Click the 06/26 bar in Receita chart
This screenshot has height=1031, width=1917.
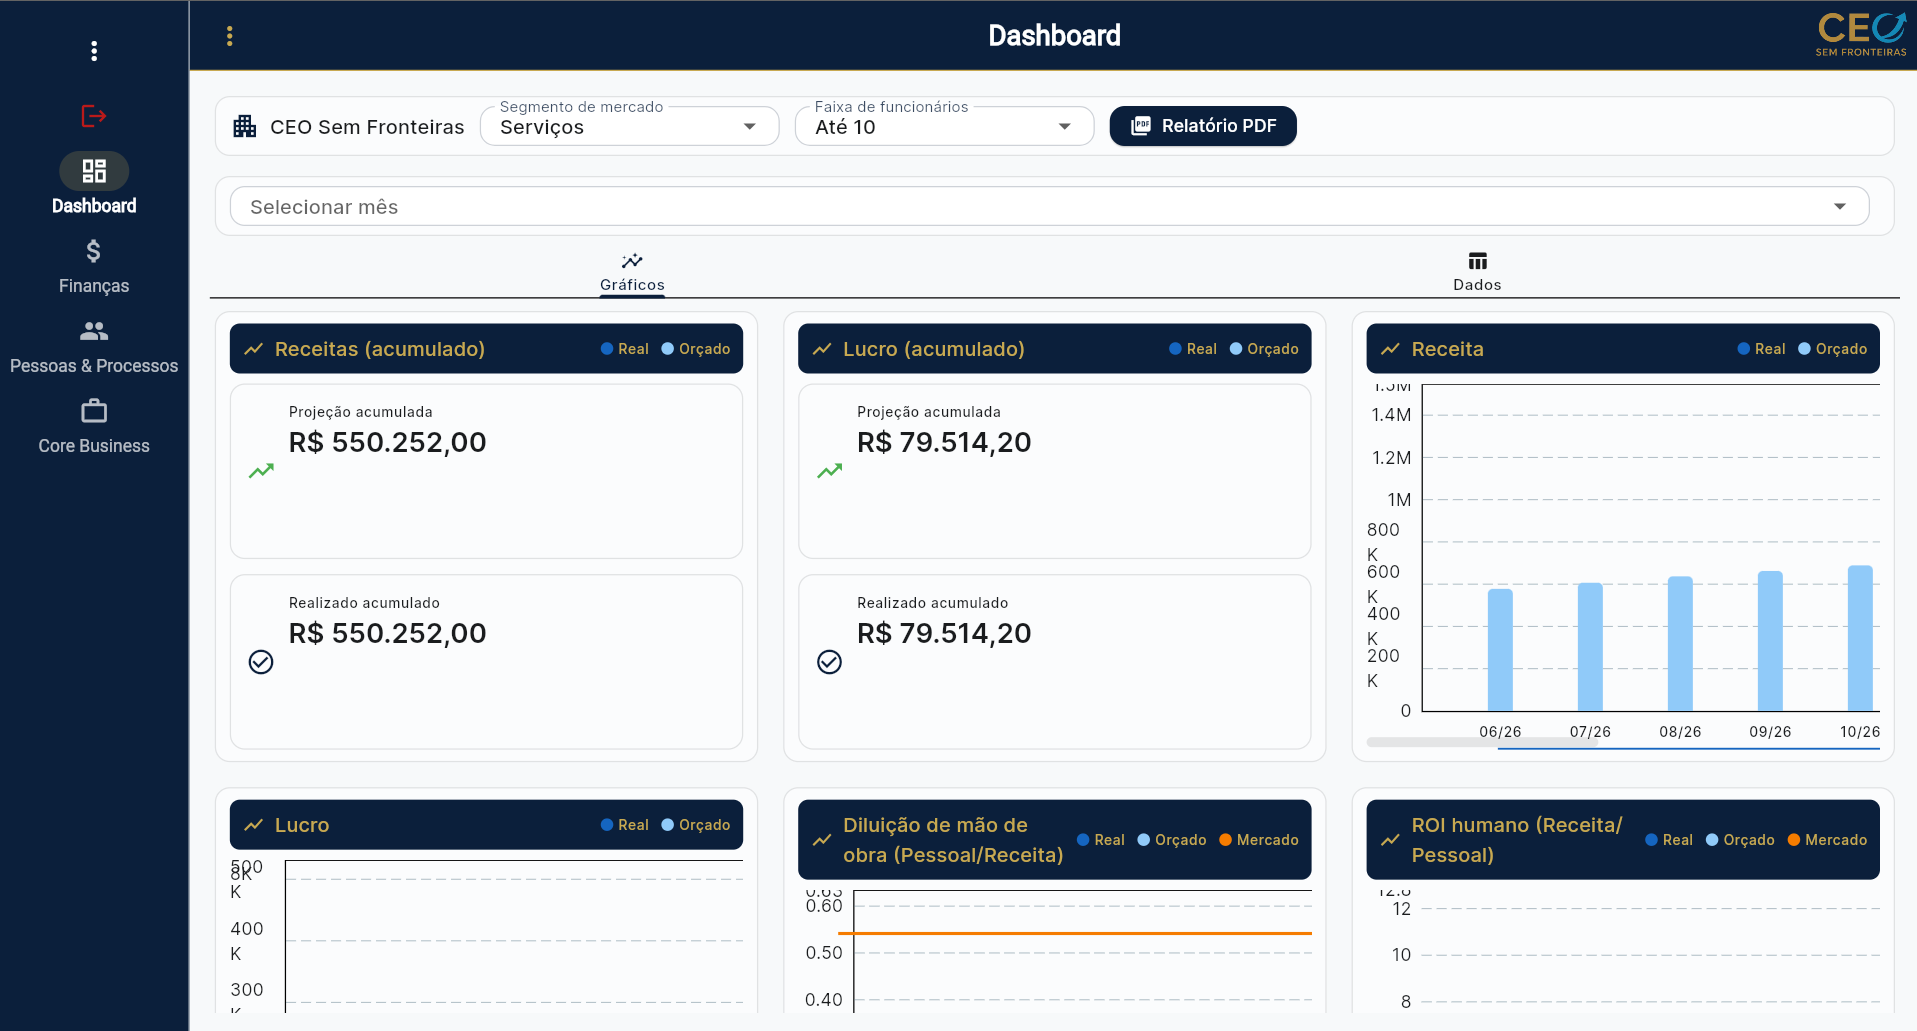(x=1500, y=650)
